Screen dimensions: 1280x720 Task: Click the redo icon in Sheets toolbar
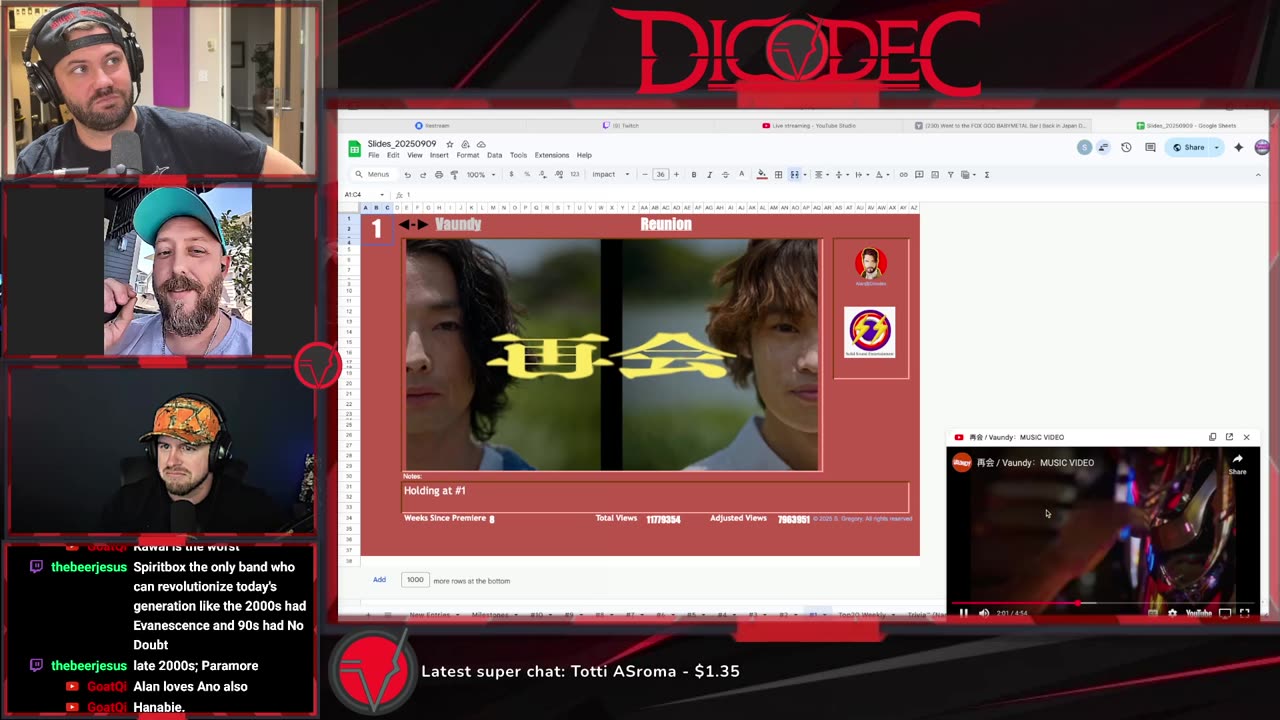[423, 175]
